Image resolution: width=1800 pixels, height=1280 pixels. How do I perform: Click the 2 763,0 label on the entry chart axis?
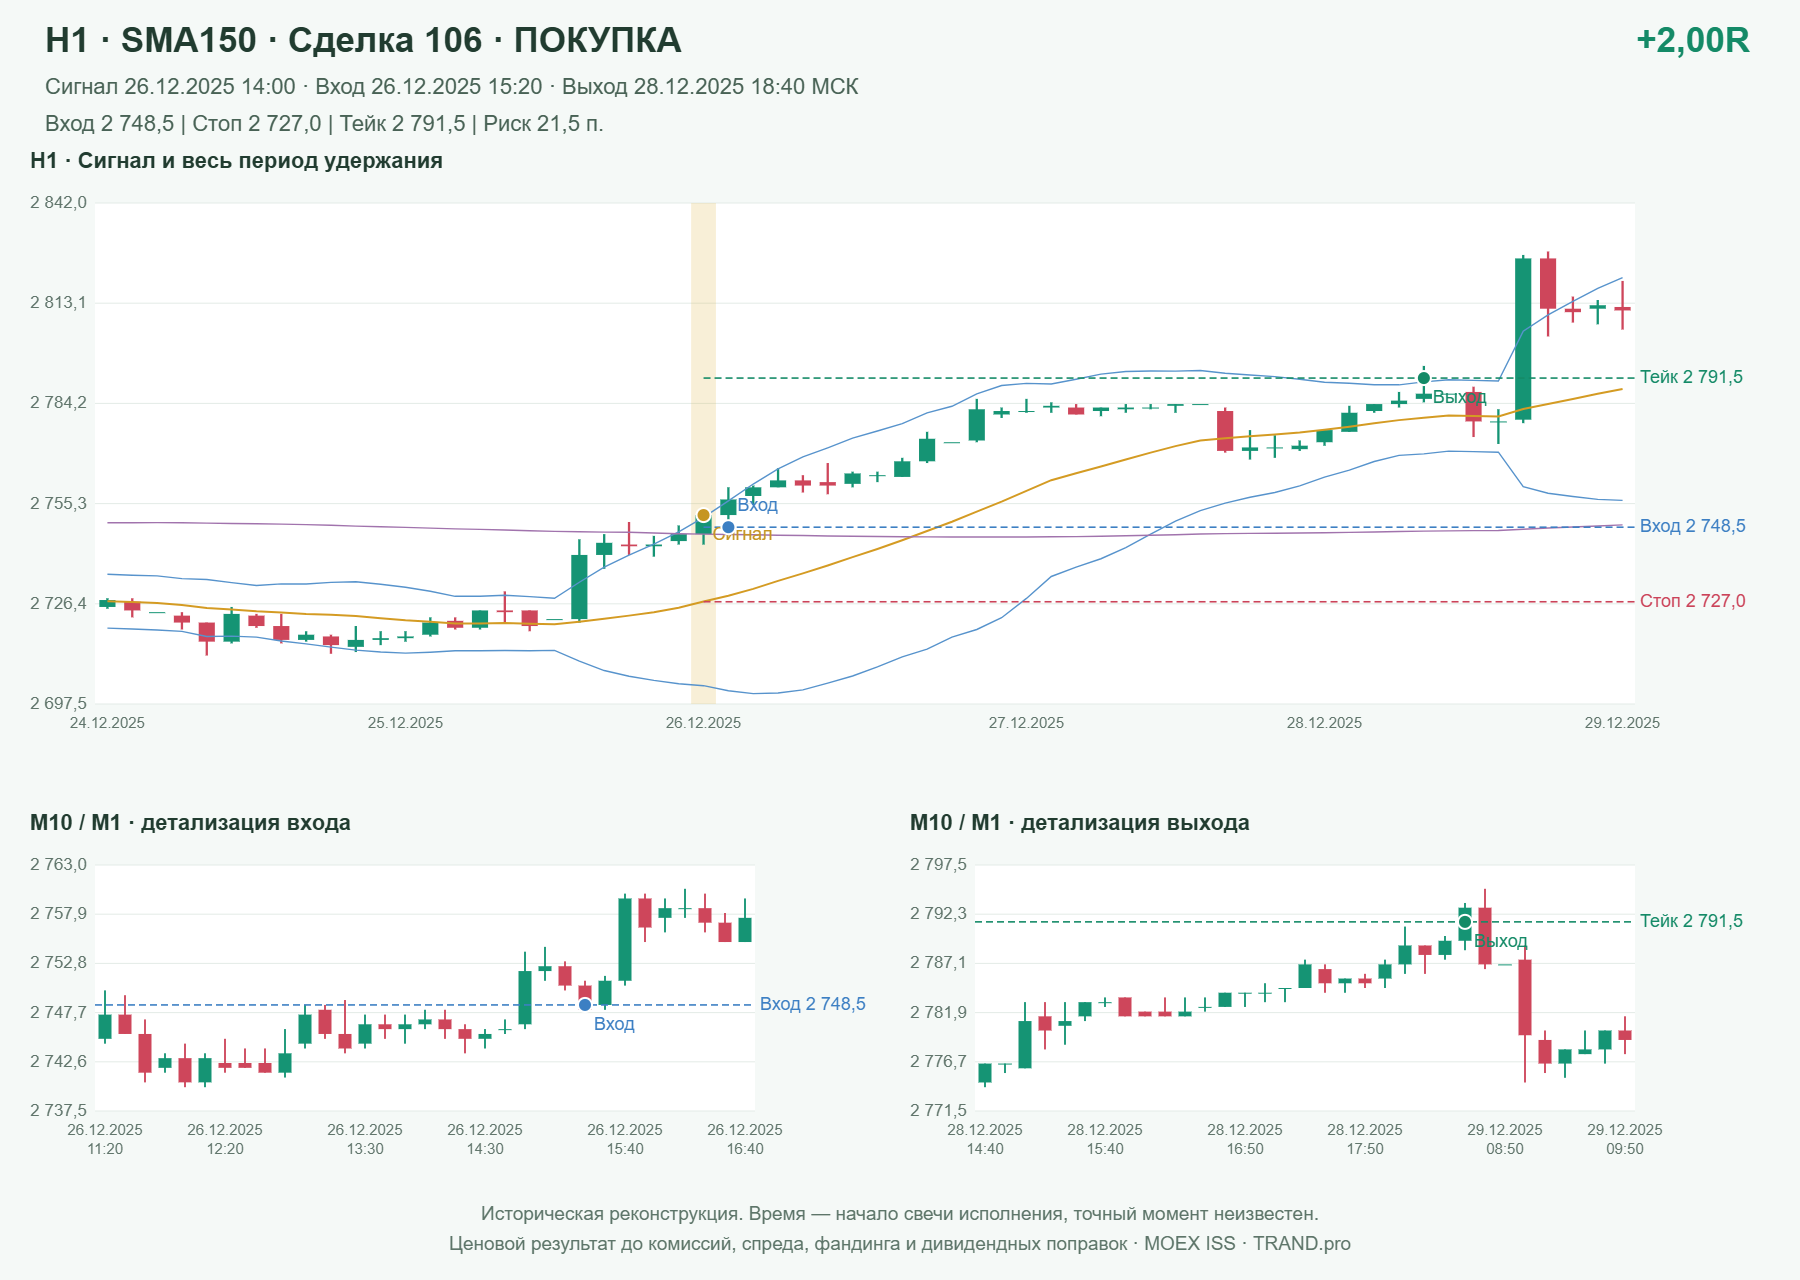click(59, 865)
